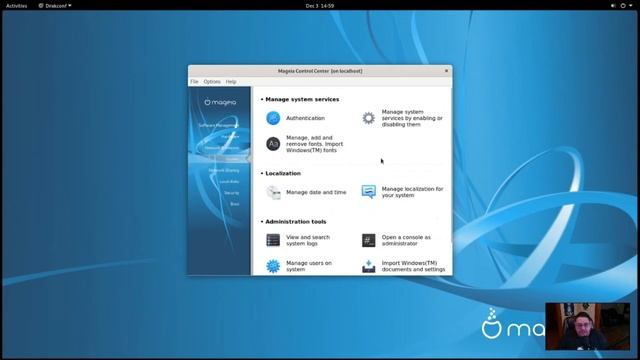Open the Authentication tool icon
The width and height of the screenshot is (640, 360).
coord(273,118)
